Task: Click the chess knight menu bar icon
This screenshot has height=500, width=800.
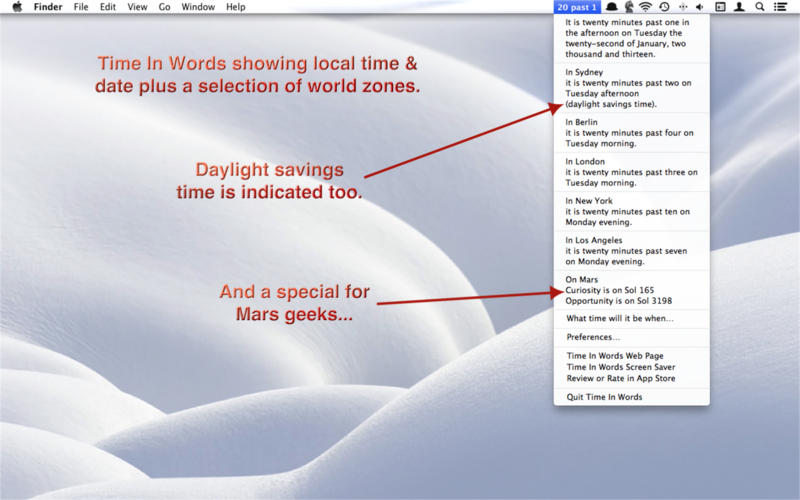Action: 629,7
